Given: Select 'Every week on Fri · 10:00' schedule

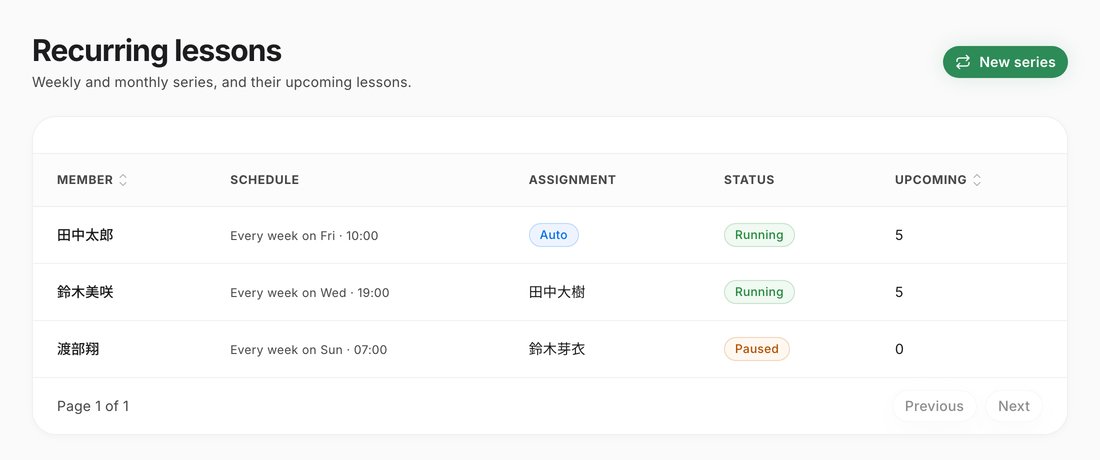Looking at the screenshot, I should [x=304, y=236].
